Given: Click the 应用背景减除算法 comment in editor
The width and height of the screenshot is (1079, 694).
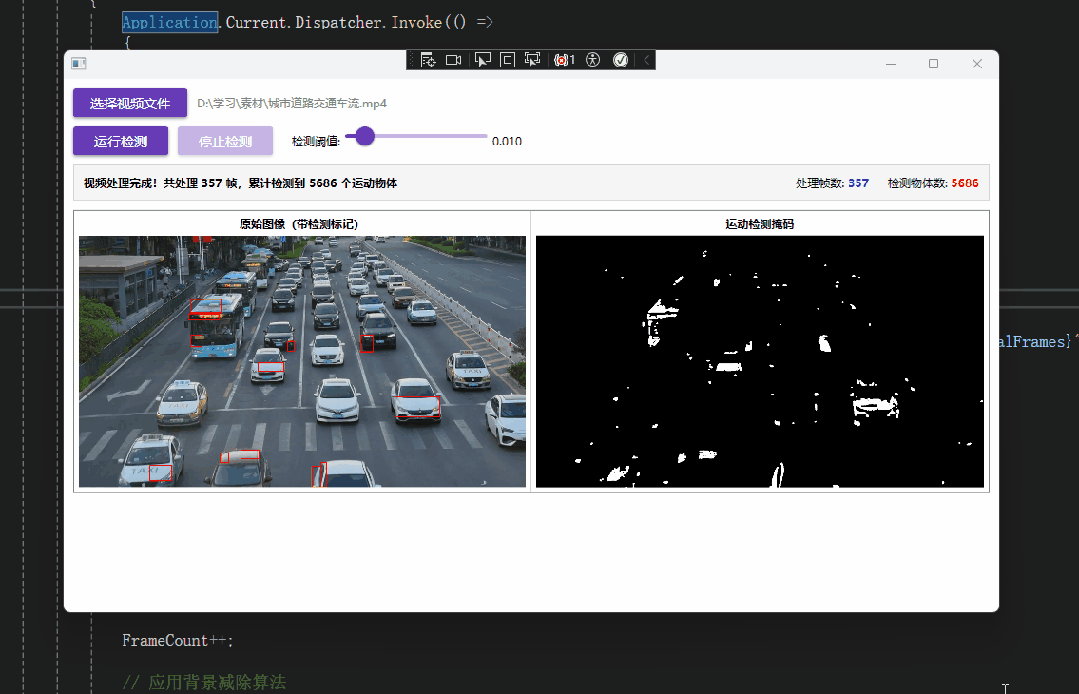Looking at the screenshot, I should (x=204, y=682).
